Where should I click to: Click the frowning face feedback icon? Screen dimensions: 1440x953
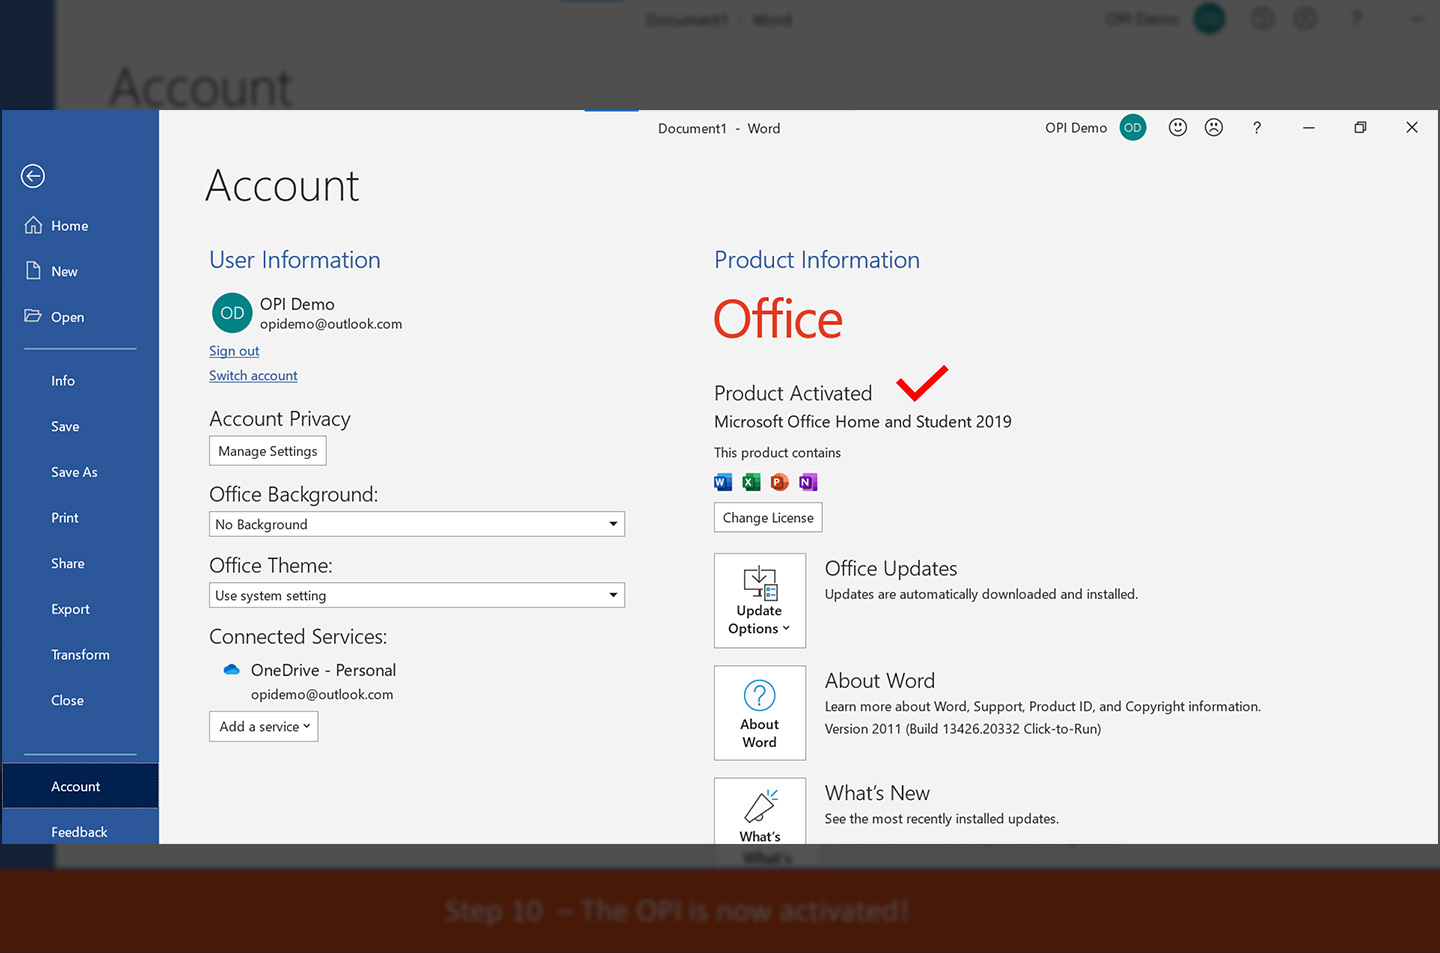click(x=1214, y=127)
